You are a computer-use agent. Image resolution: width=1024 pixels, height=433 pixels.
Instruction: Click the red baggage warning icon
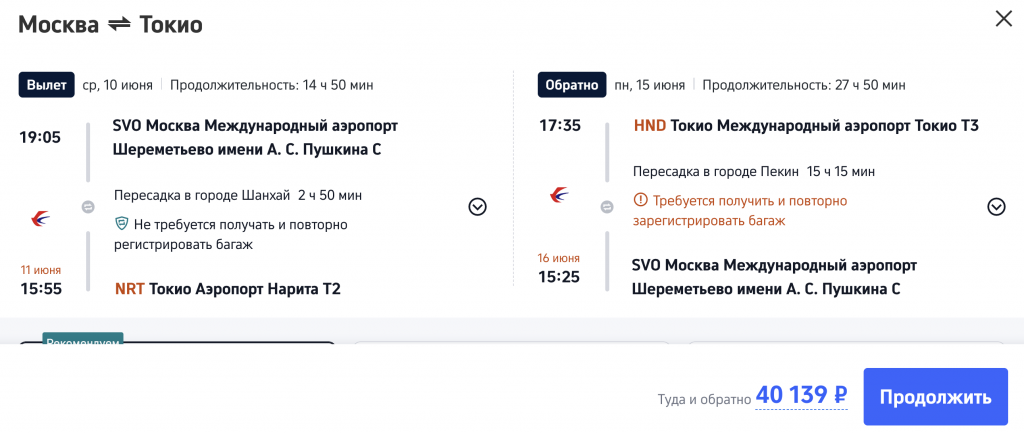point(641,201)
